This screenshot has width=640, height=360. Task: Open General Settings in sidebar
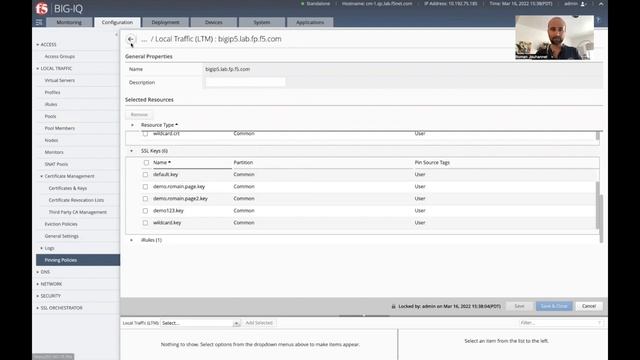[62, 236]
